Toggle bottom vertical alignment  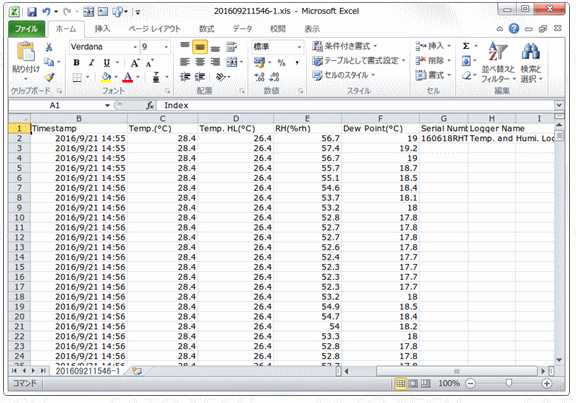[x=215, y=47]
